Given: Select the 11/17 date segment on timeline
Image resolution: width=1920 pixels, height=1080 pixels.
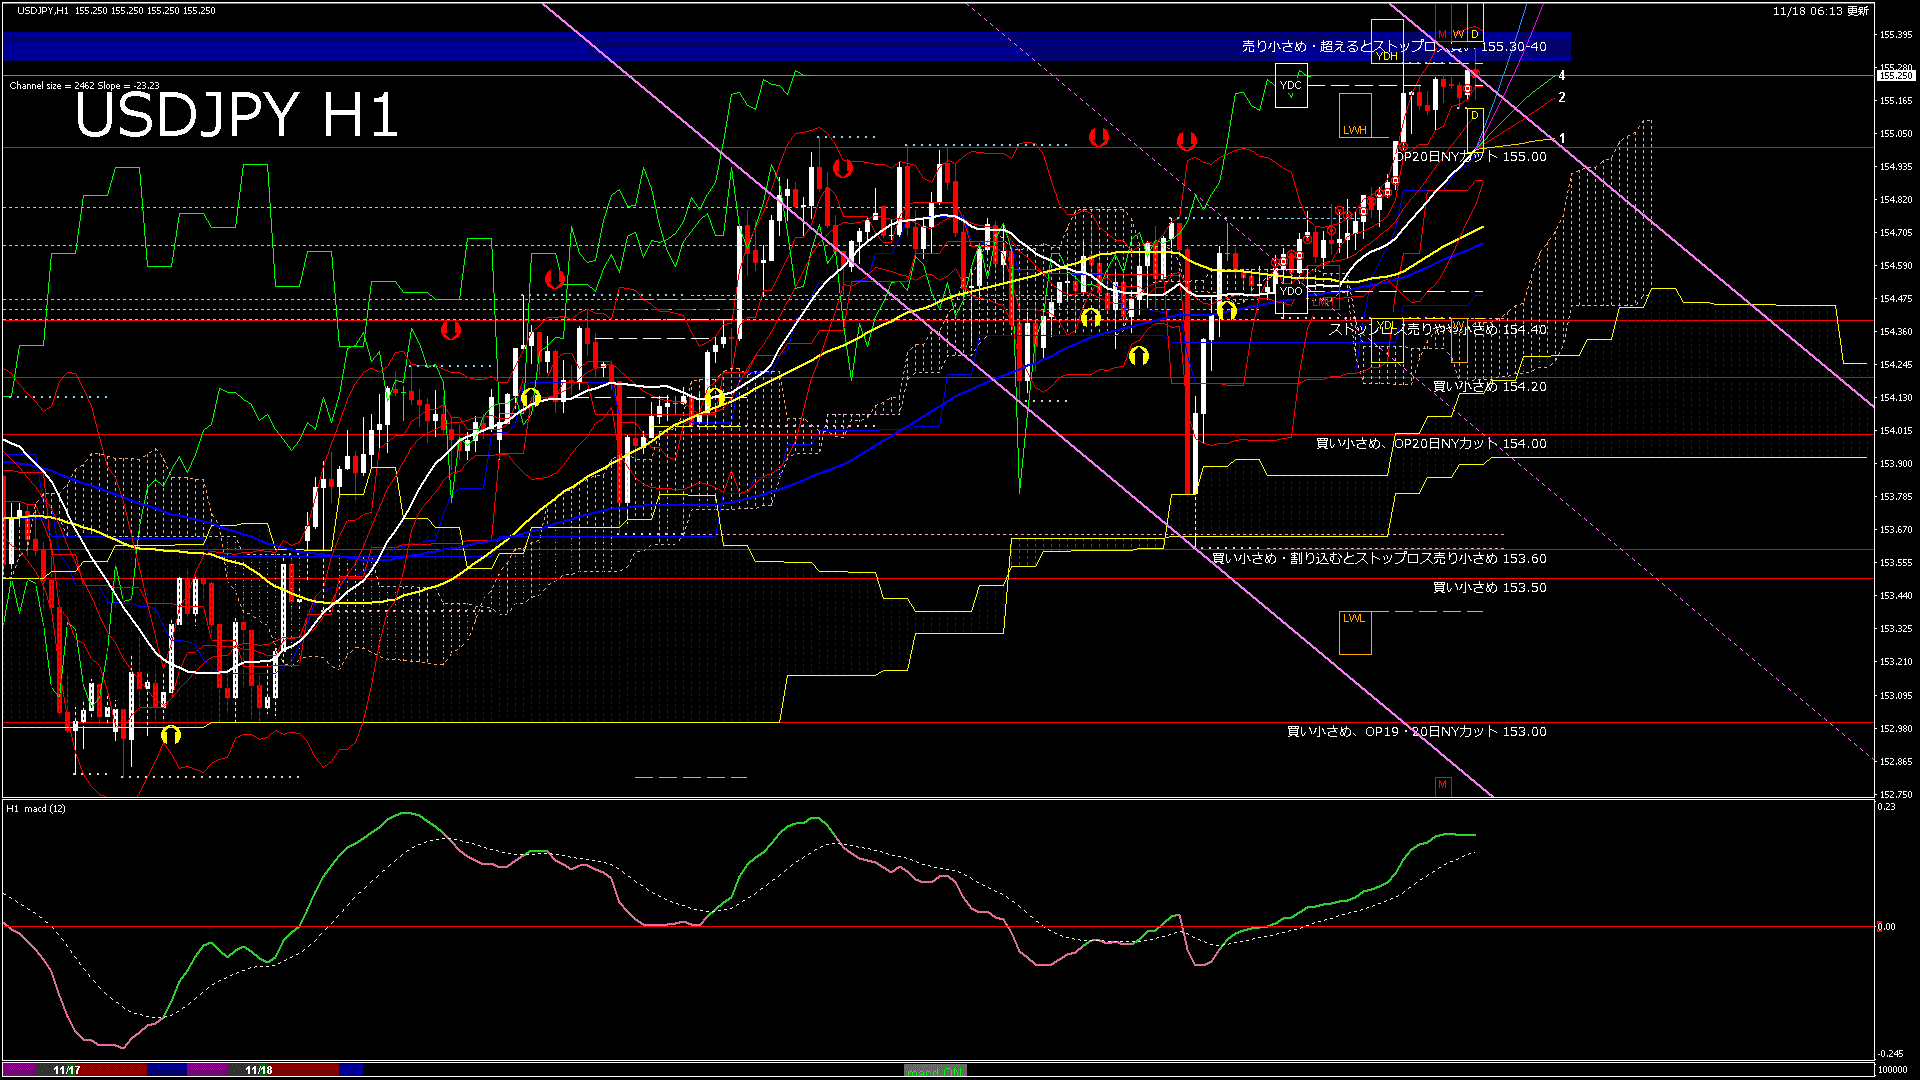Looking at the screenshot, I should (x=67, y=1070).
